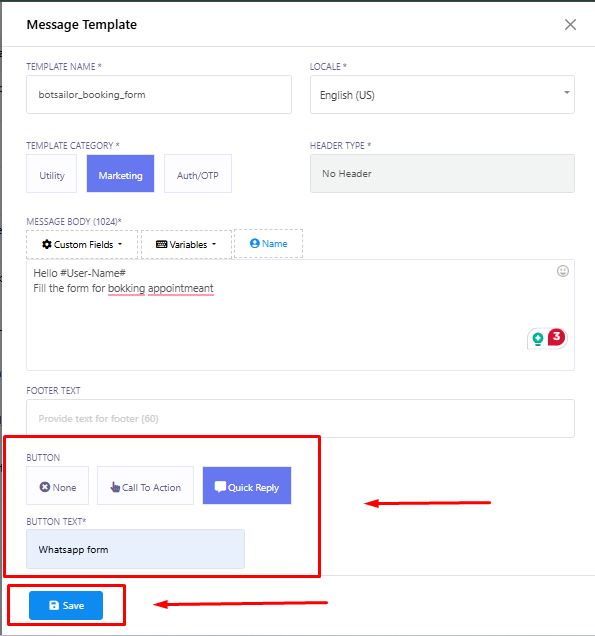Click the keyboard icon on Variables

[x=161, y=244]
